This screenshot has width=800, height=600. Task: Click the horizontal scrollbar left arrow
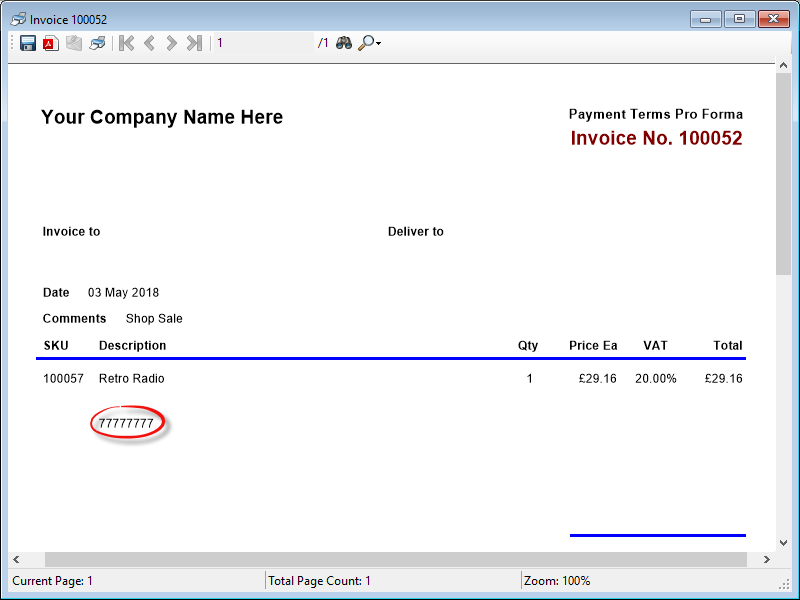pyautogui.click(x=17, y=558)
